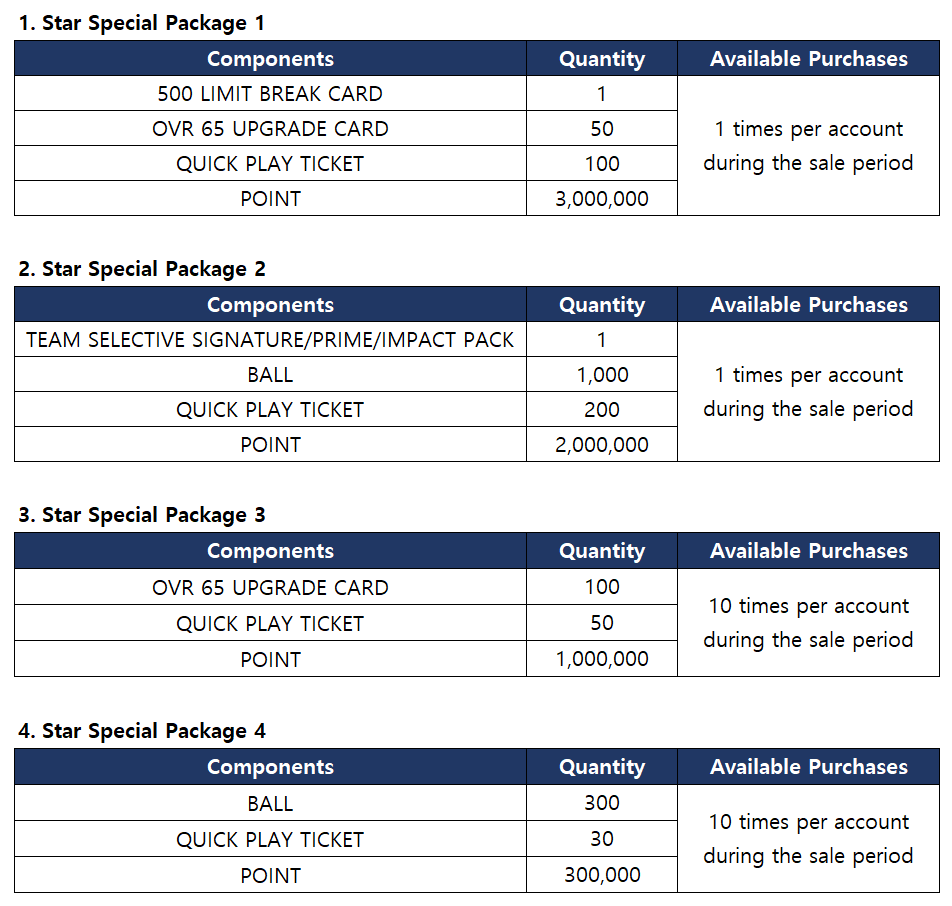Click the 300,000 point quantity cell
The image size is (952, 906).
click(602, 875)
